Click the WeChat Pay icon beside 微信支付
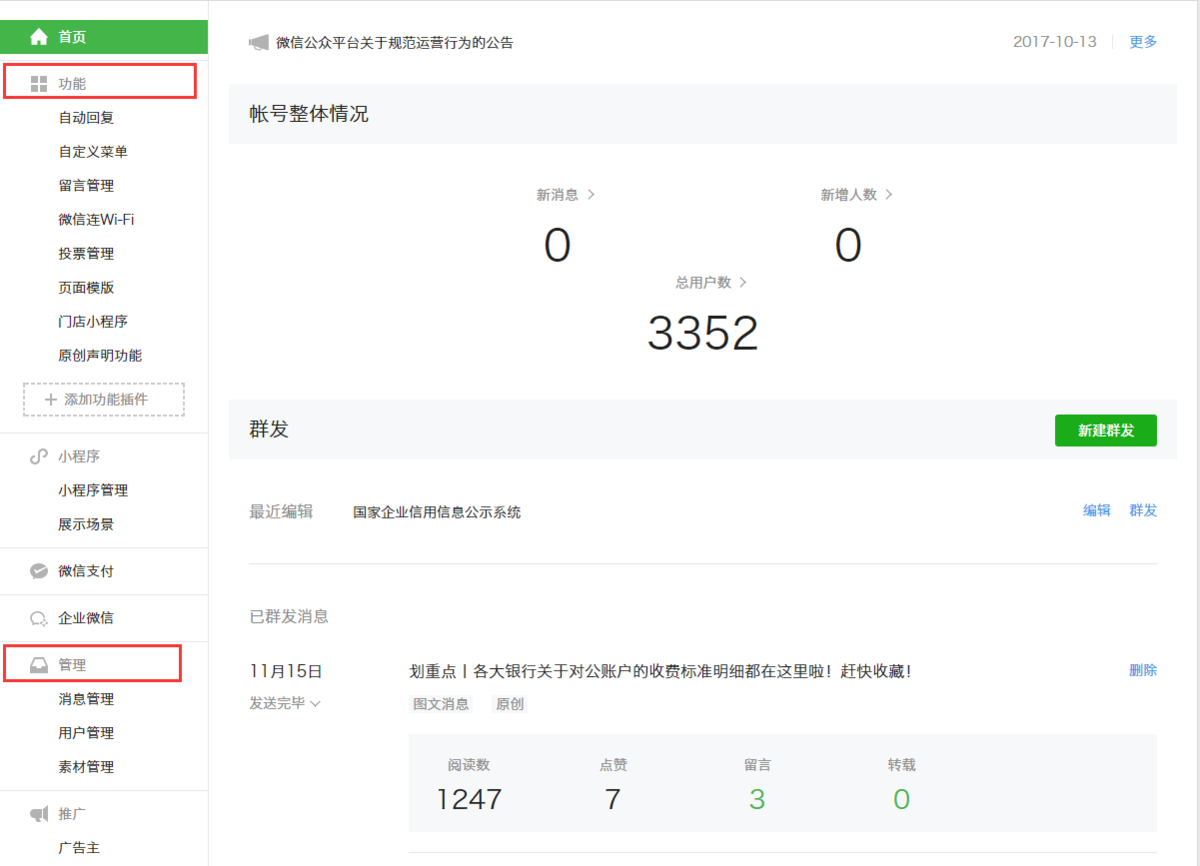Screen dimensions: 1200x866 click(39, 571)
